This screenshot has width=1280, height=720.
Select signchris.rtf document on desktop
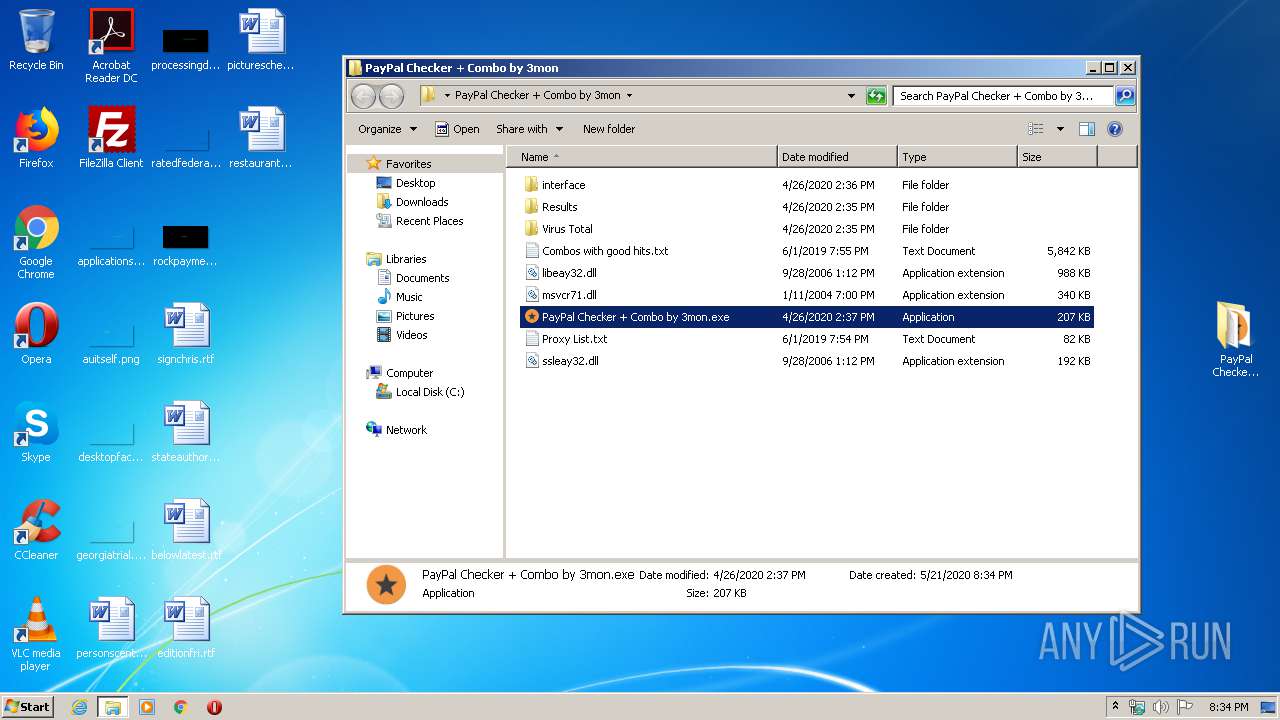coord(186,334)
